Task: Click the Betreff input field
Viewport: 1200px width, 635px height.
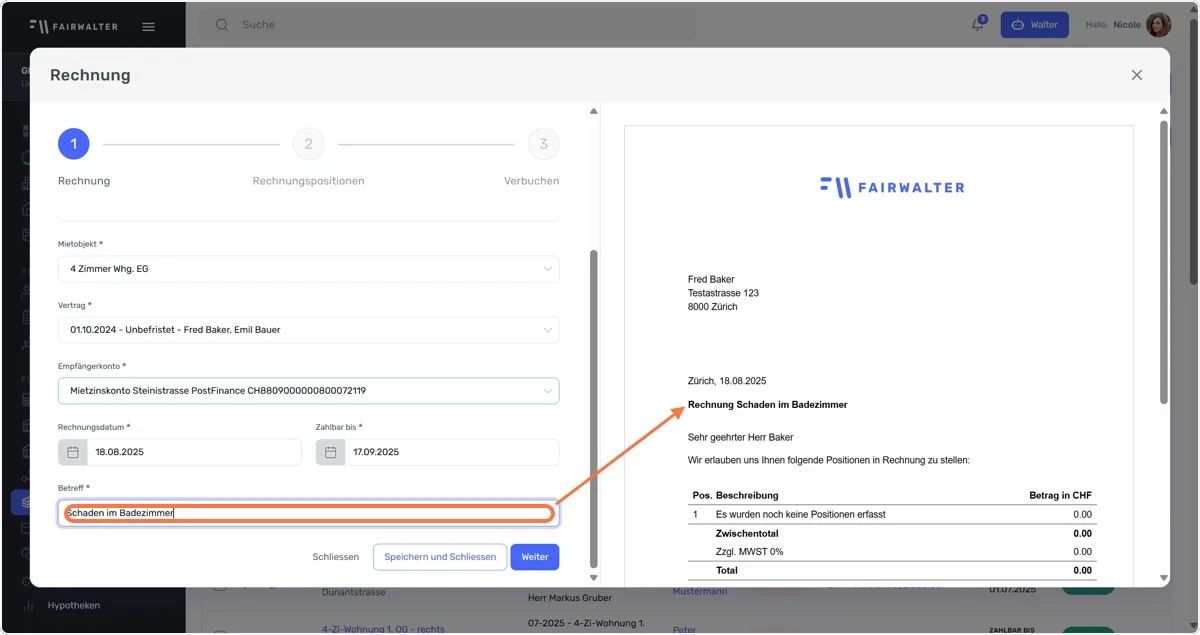Action: (309, 513)
